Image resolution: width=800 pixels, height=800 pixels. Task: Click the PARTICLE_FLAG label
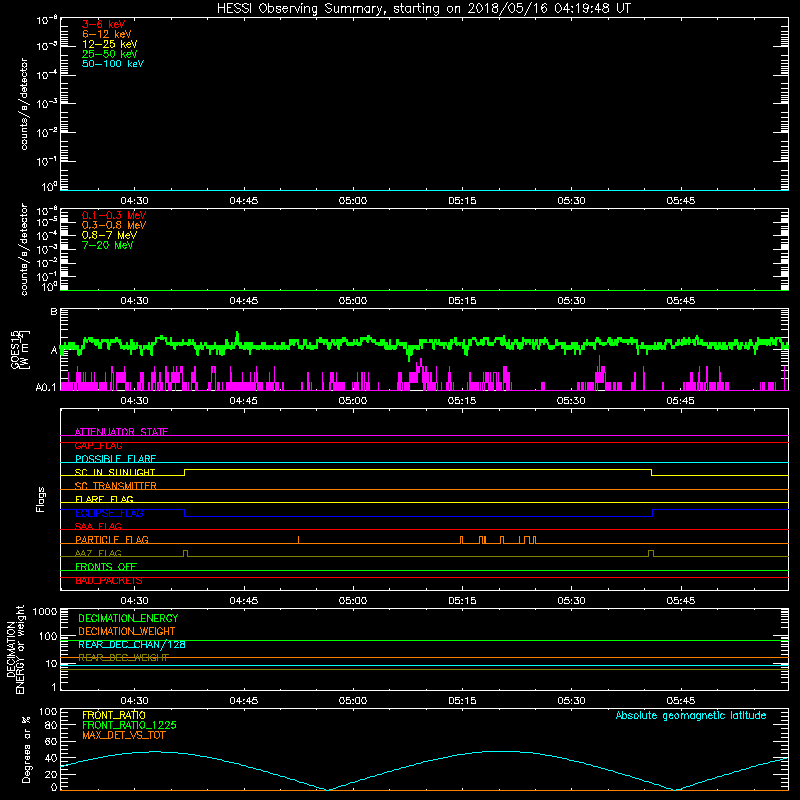(x=112, y=539)
